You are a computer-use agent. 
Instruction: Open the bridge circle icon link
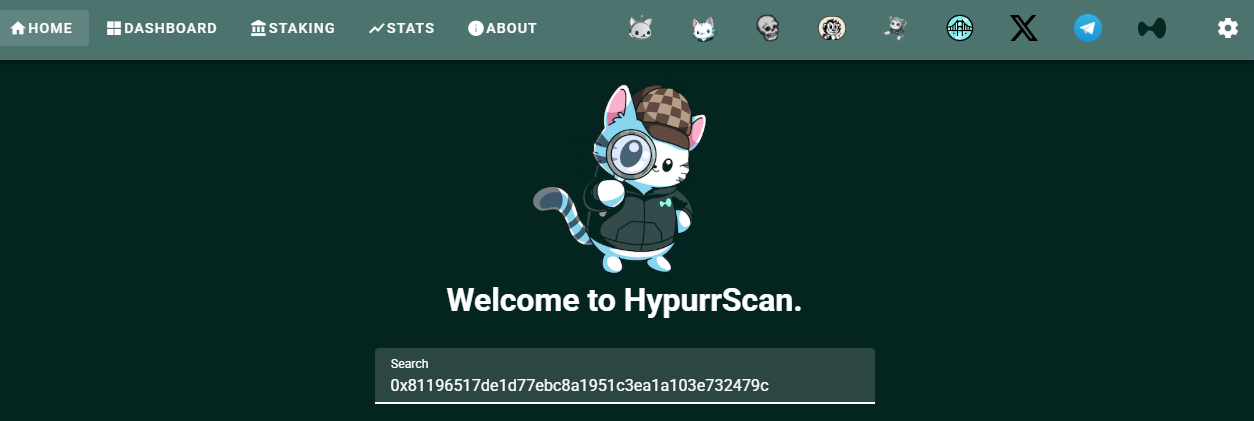960,28
